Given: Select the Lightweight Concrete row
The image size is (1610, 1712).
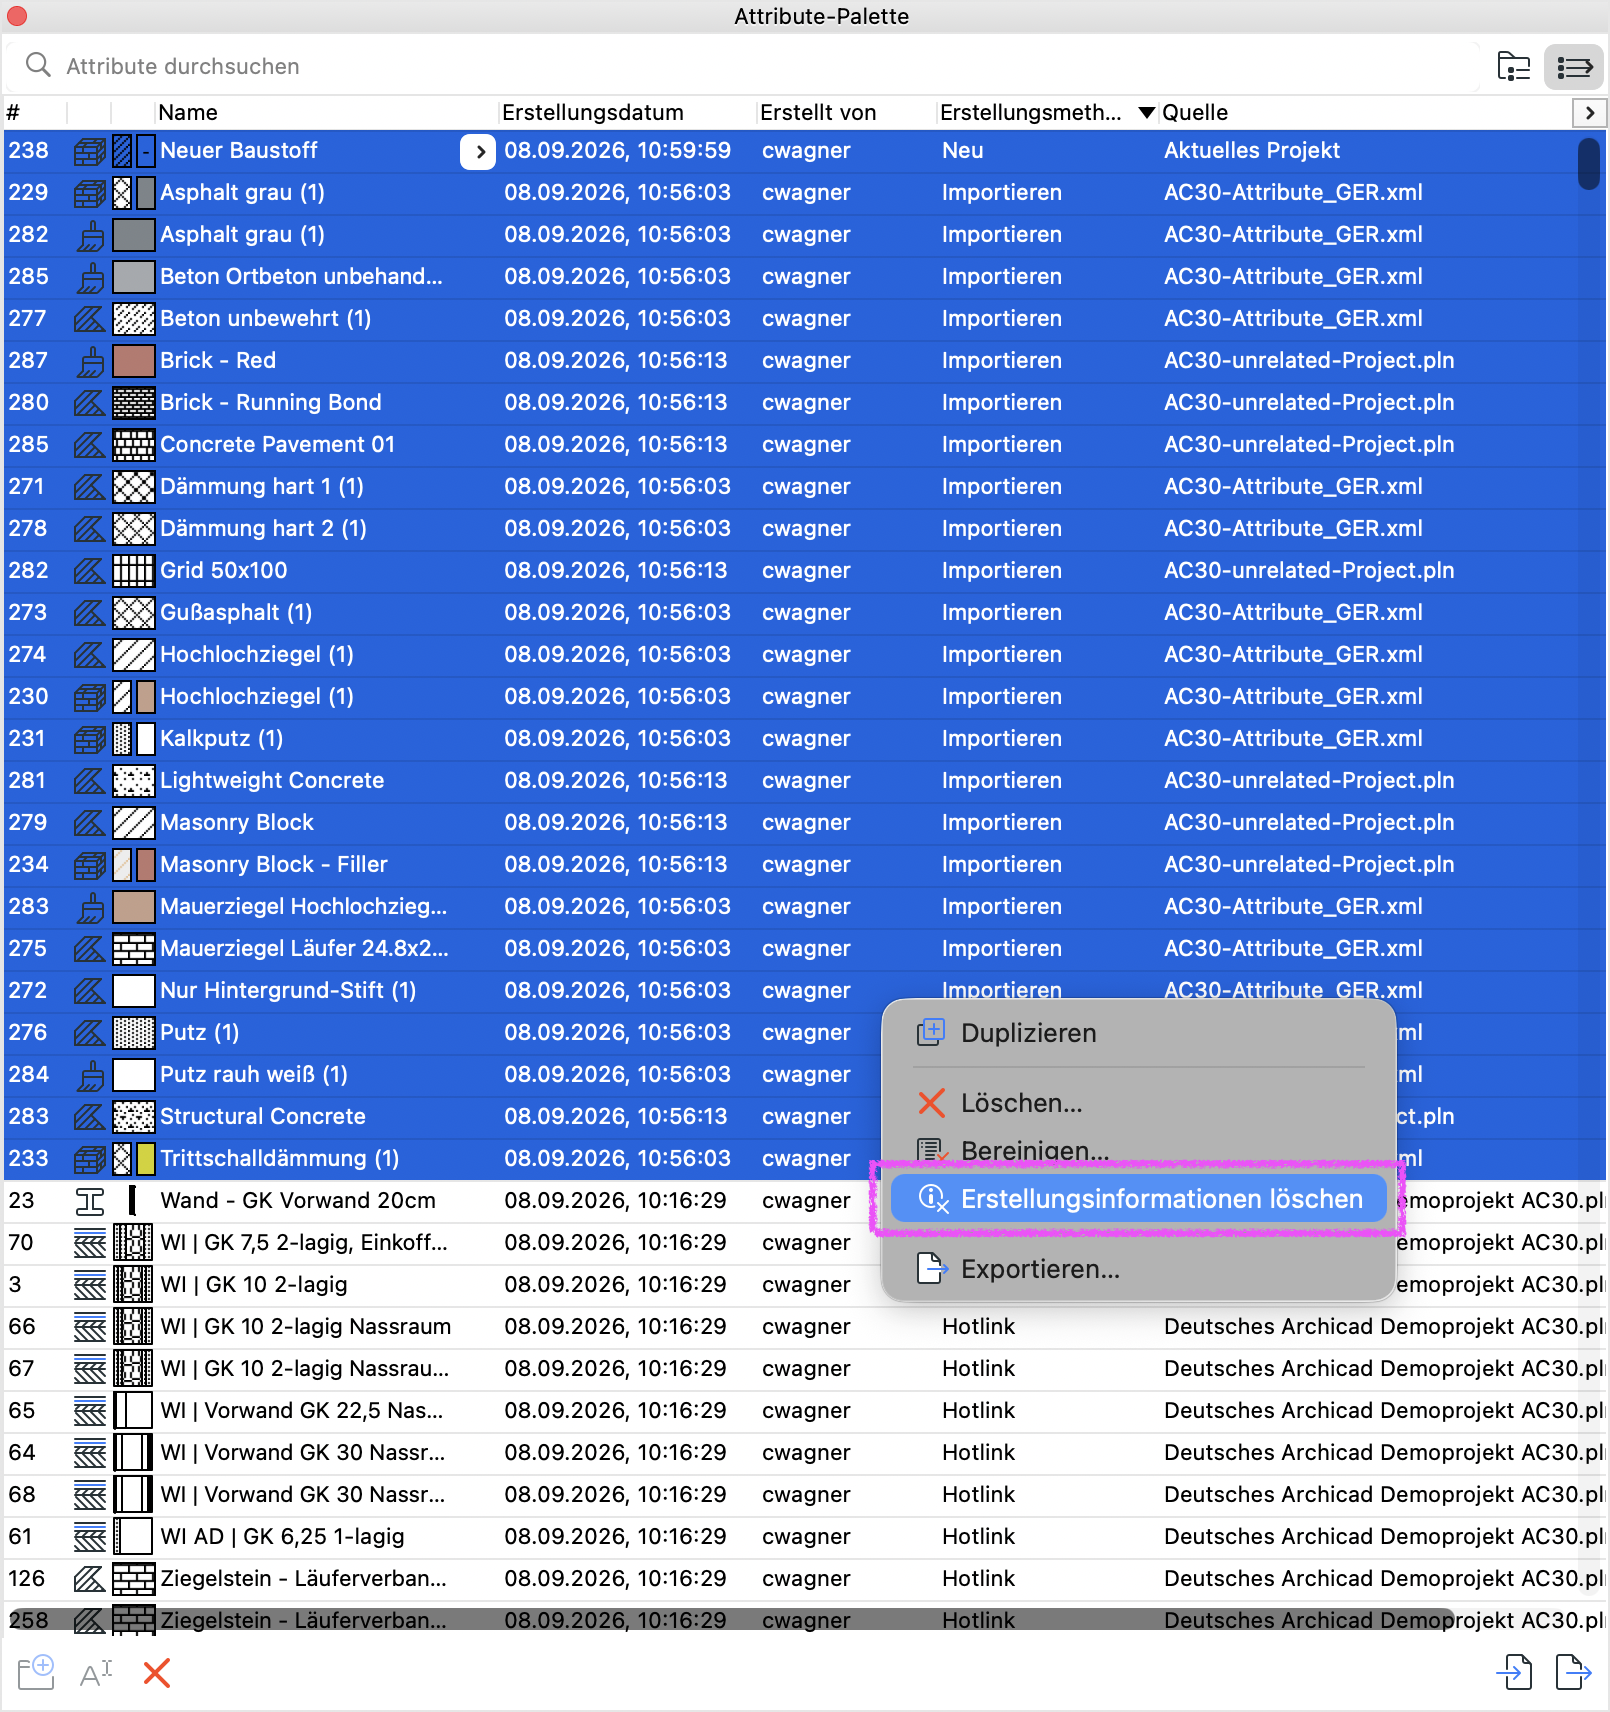Looking at the screenshot, I should coord(805,781).
